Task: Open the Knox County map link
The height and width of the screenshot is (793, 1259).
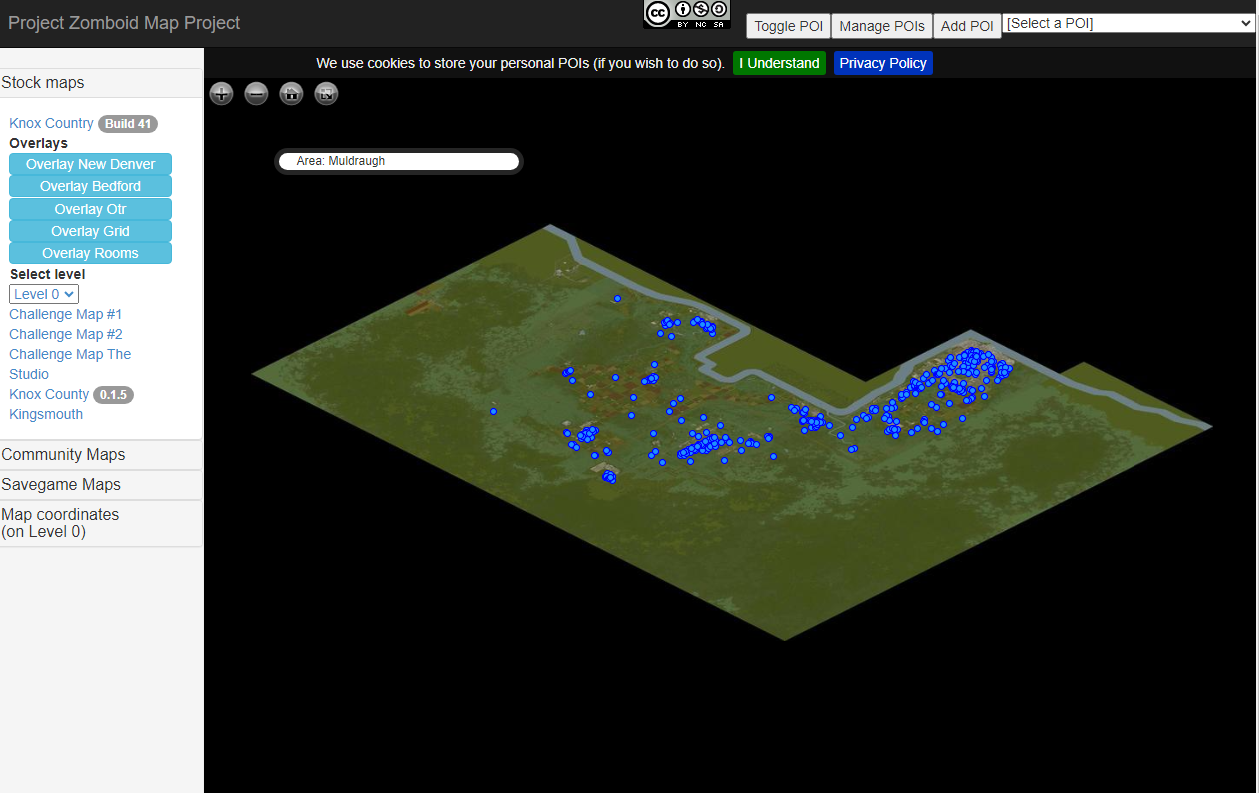Action: tap(49, 394)
